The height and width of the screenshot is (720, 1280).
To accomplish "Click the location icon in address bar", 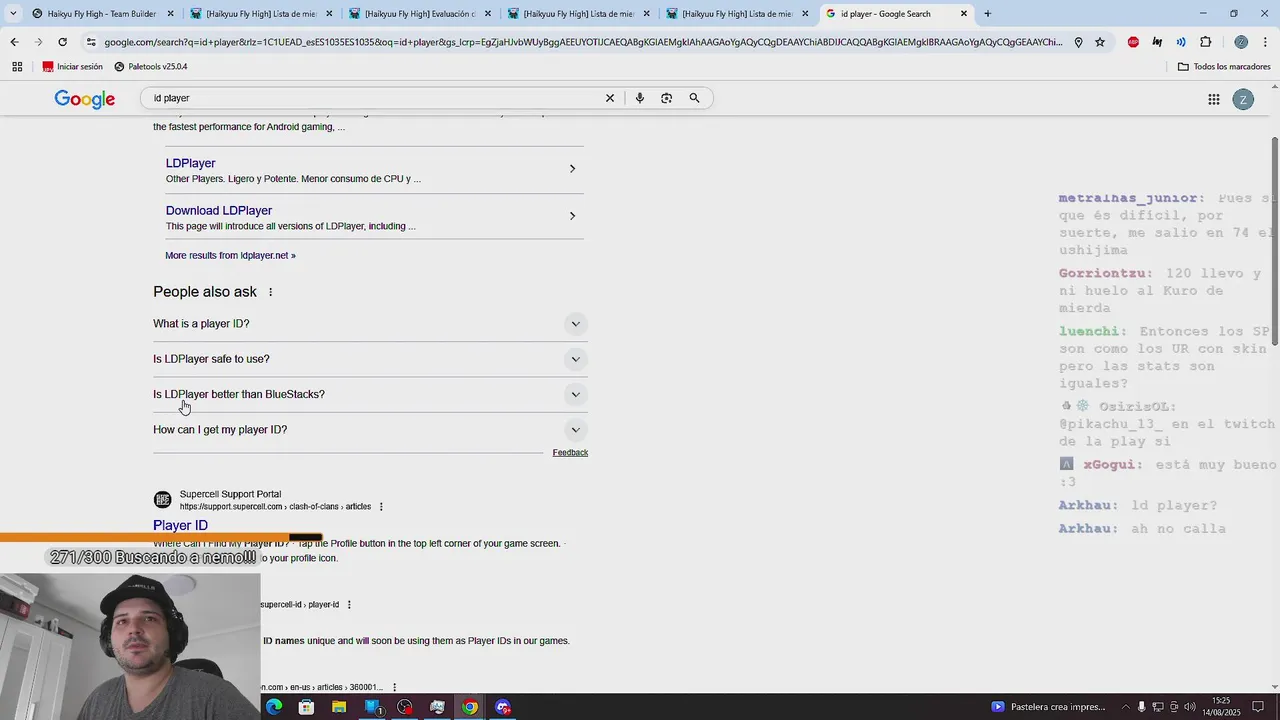I will click(x=1078, y=42).
